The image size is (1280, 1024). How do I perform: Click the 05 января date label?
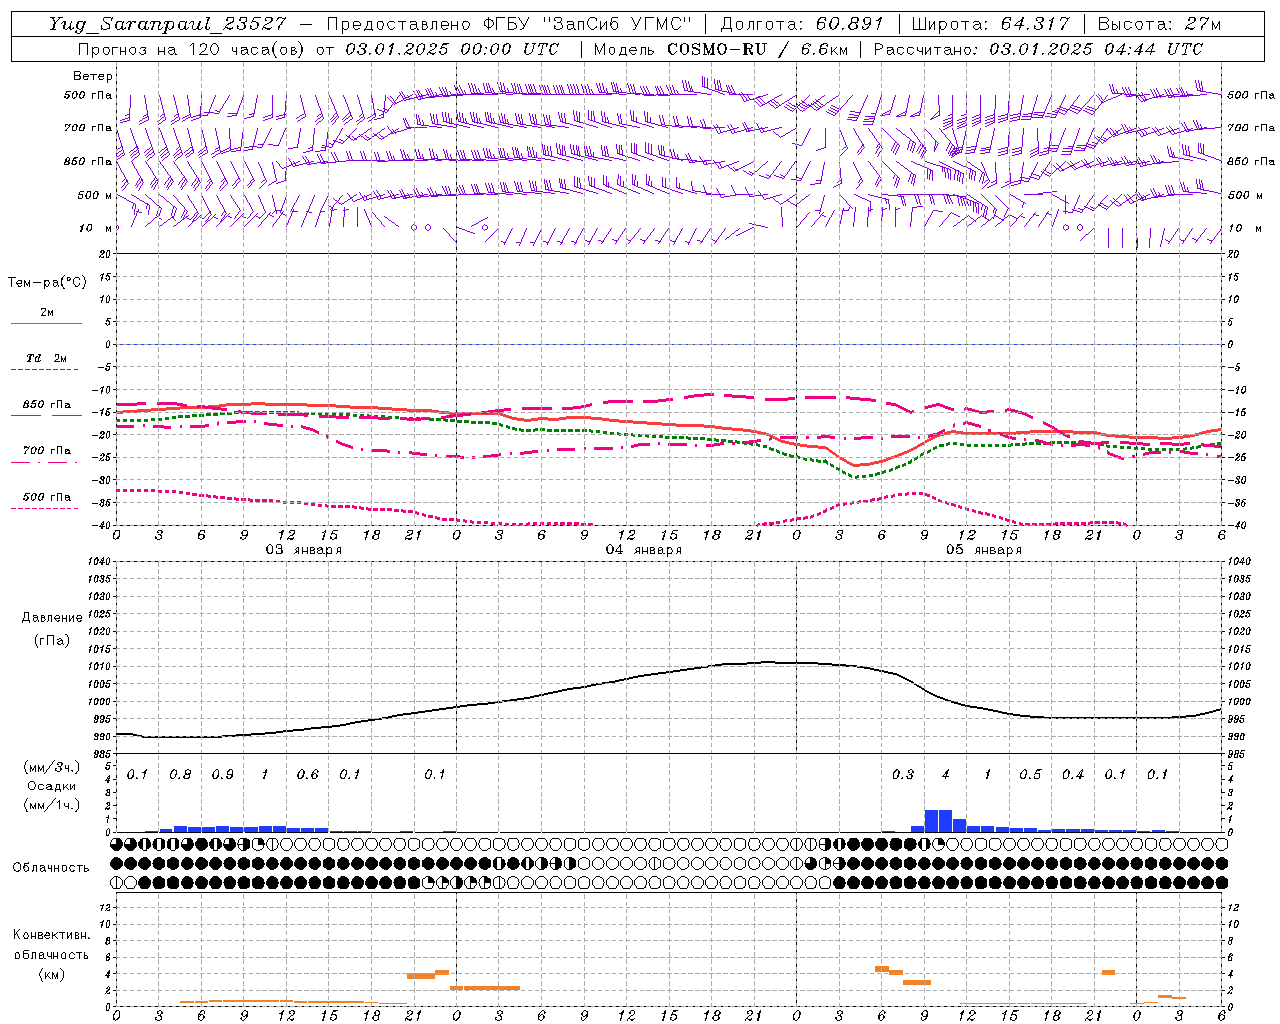[983, 549]
